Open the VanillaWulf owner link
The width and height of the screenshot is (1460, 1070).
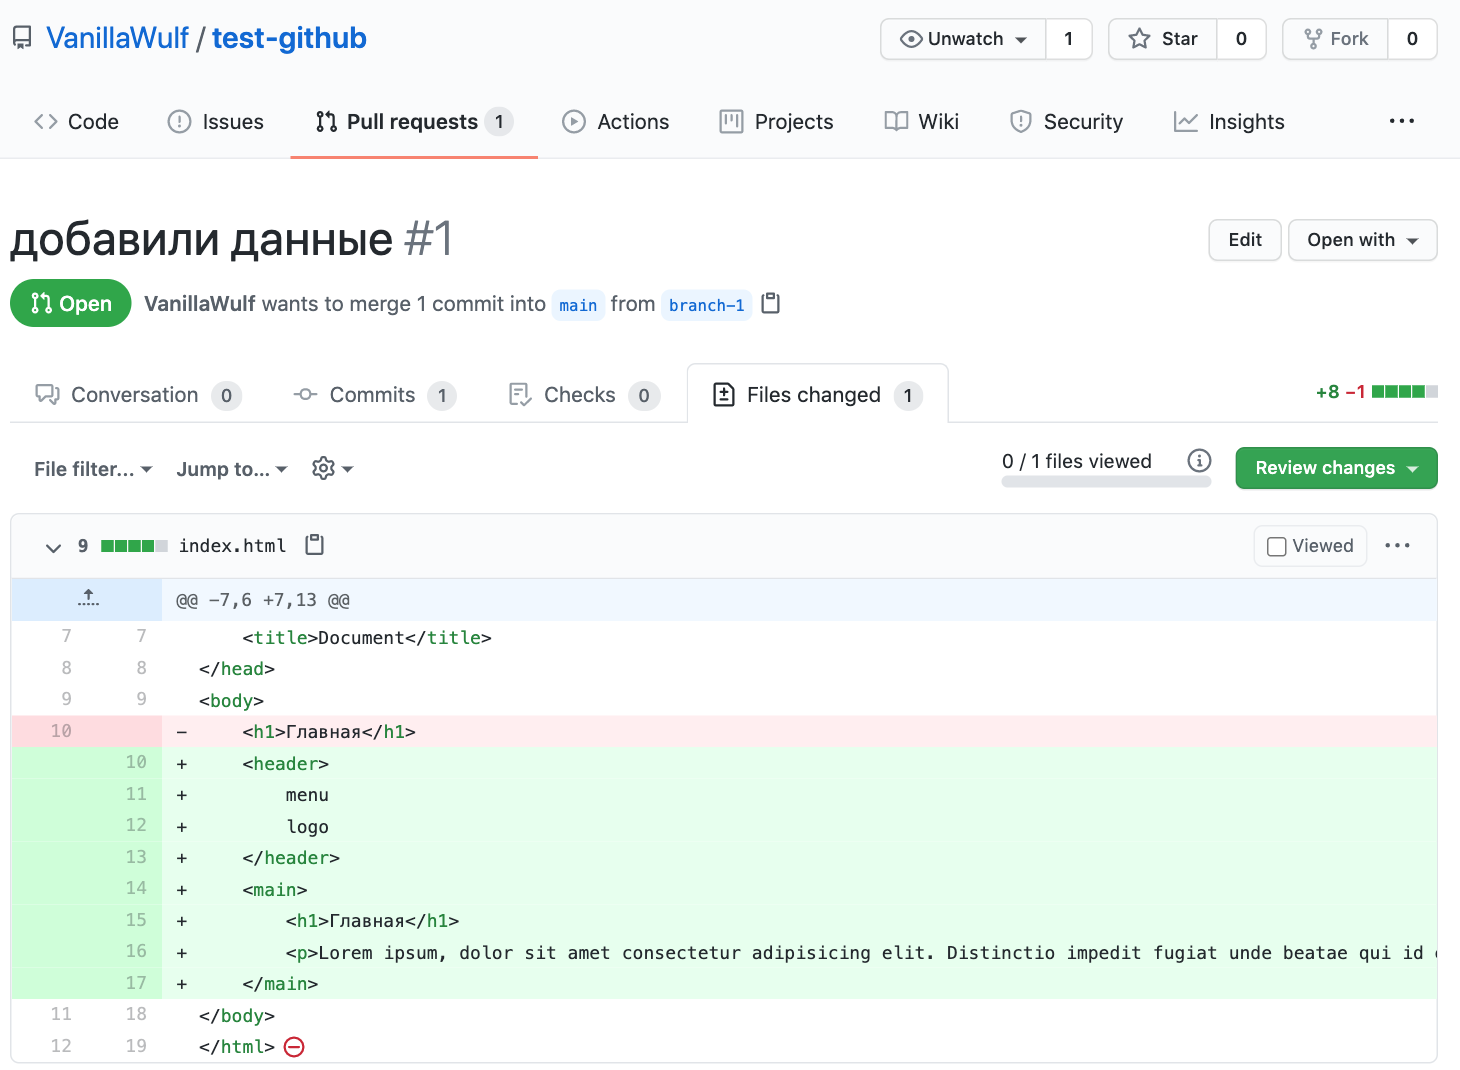117,38
